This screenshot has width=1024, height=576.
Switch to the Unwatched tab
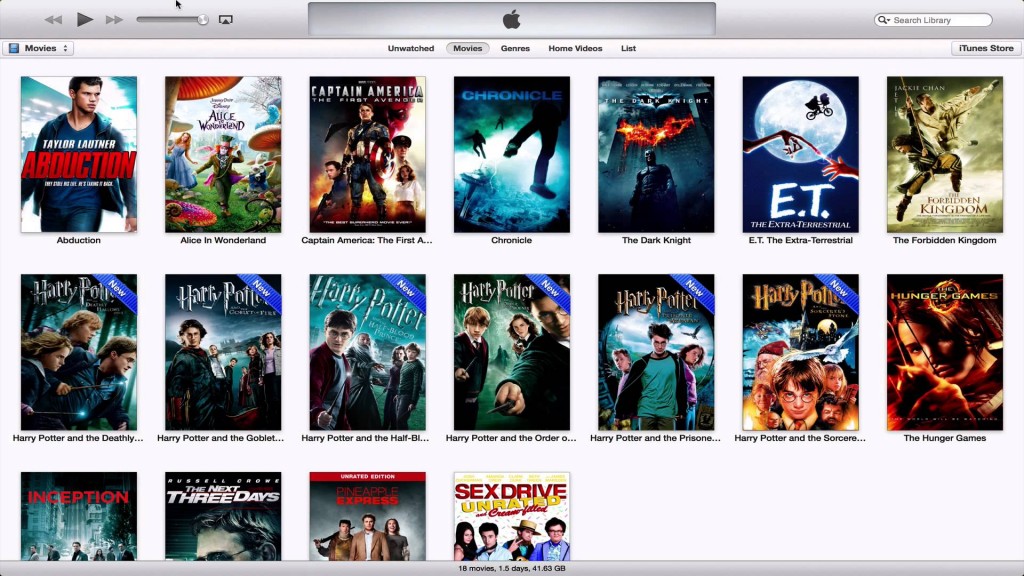point(411,48)
